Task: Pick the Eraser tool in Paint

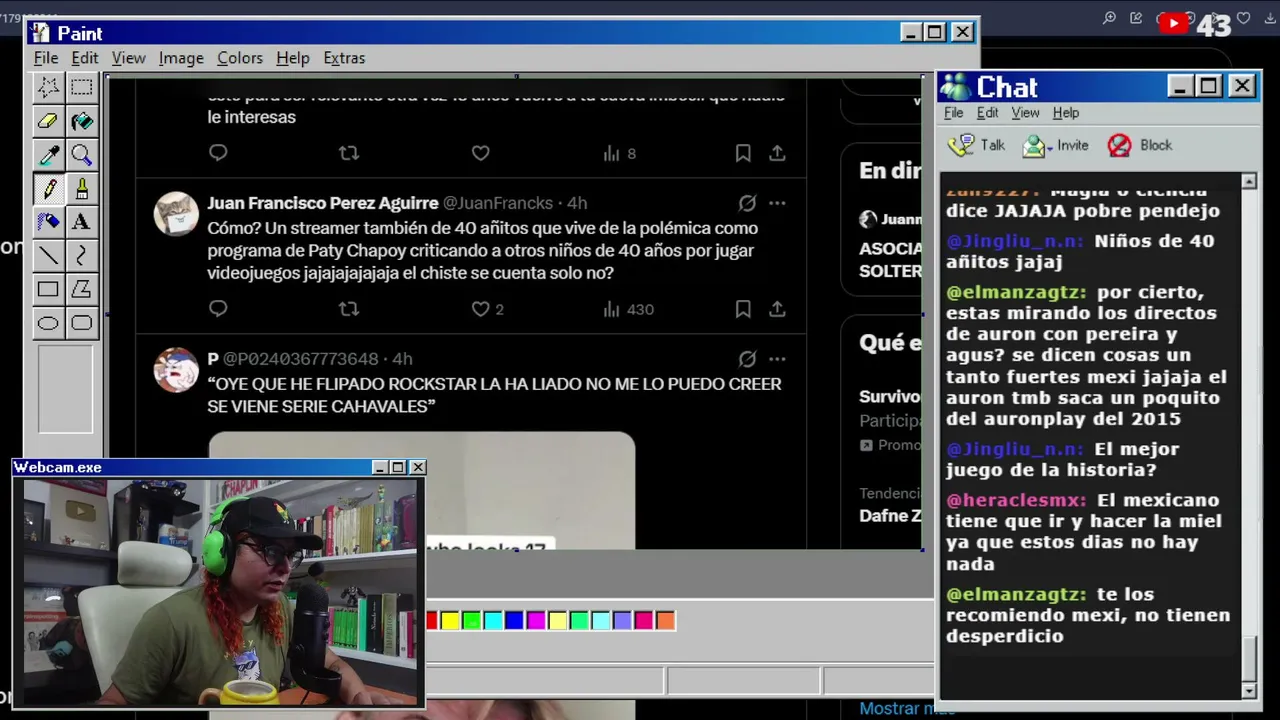Action: 48,121
